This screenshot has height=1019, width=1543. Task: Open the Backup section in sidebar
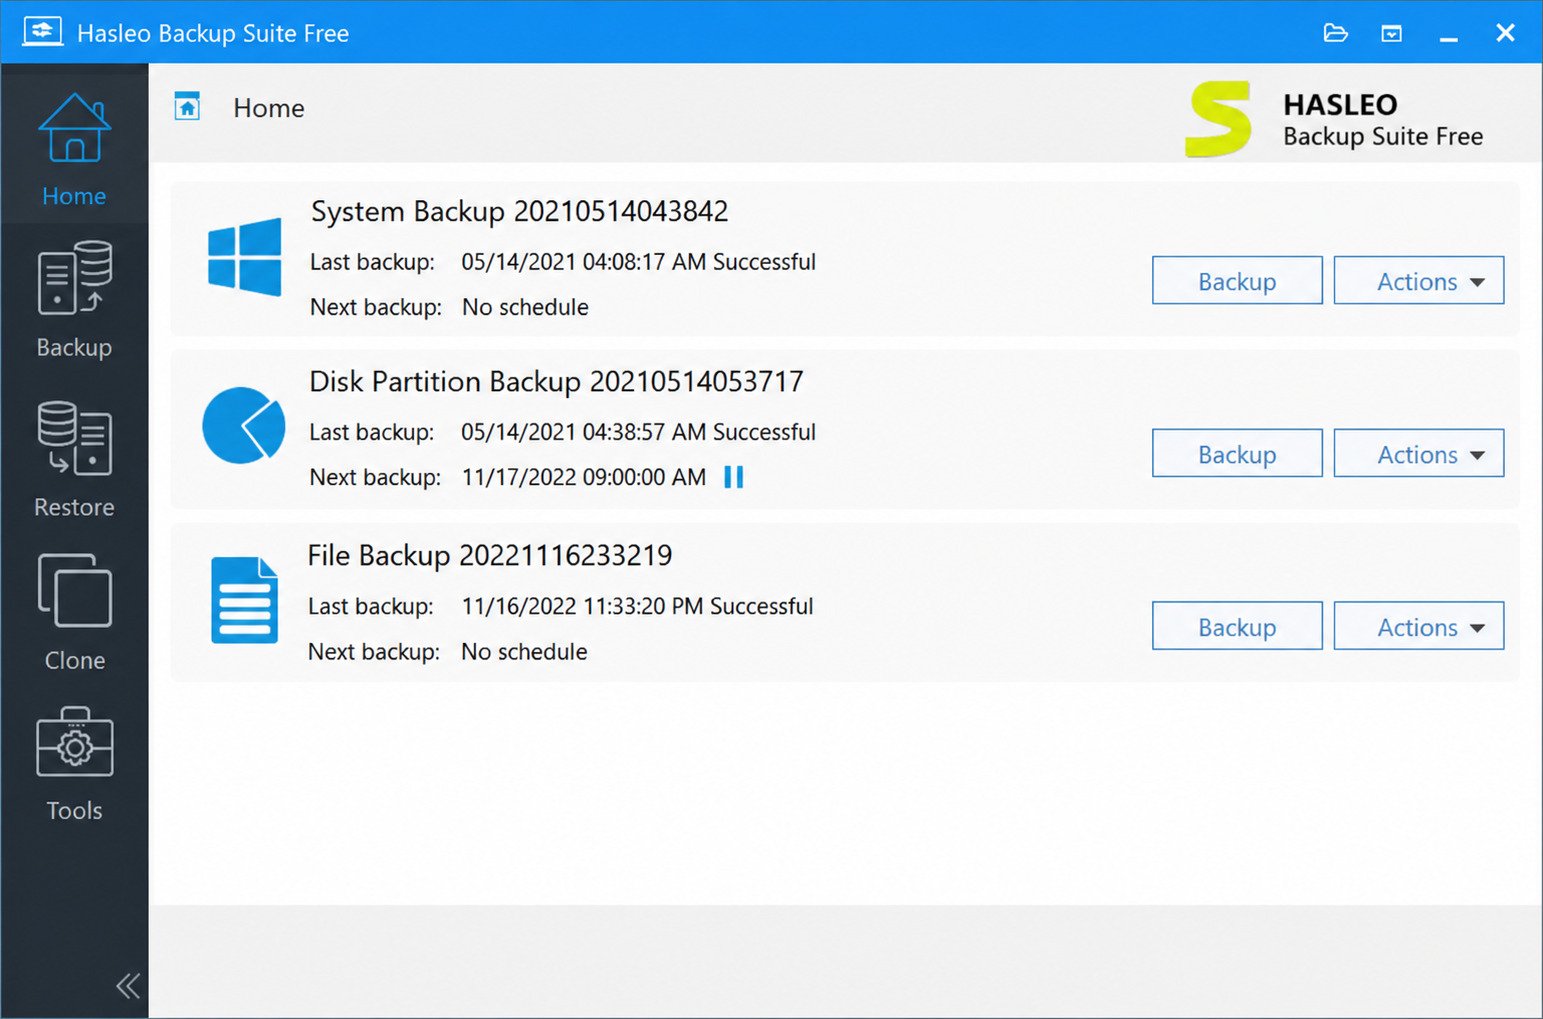pos(74,299)
